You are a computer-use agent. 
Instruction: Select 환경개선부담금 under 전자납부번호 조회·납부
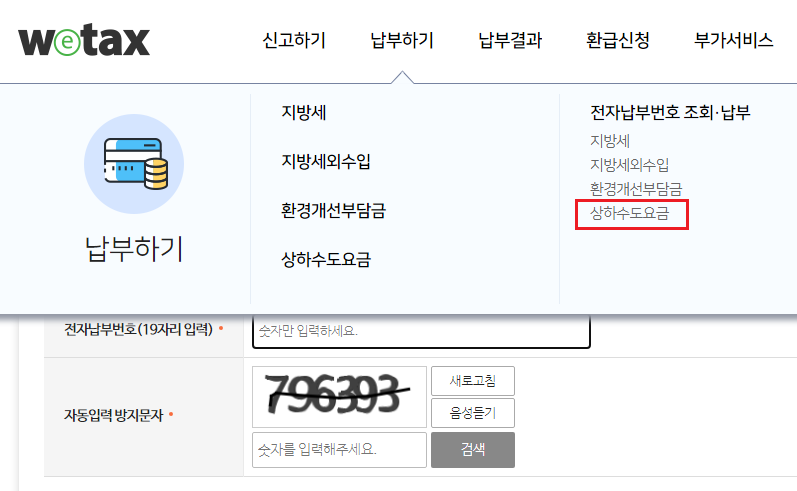coord(636,189)
